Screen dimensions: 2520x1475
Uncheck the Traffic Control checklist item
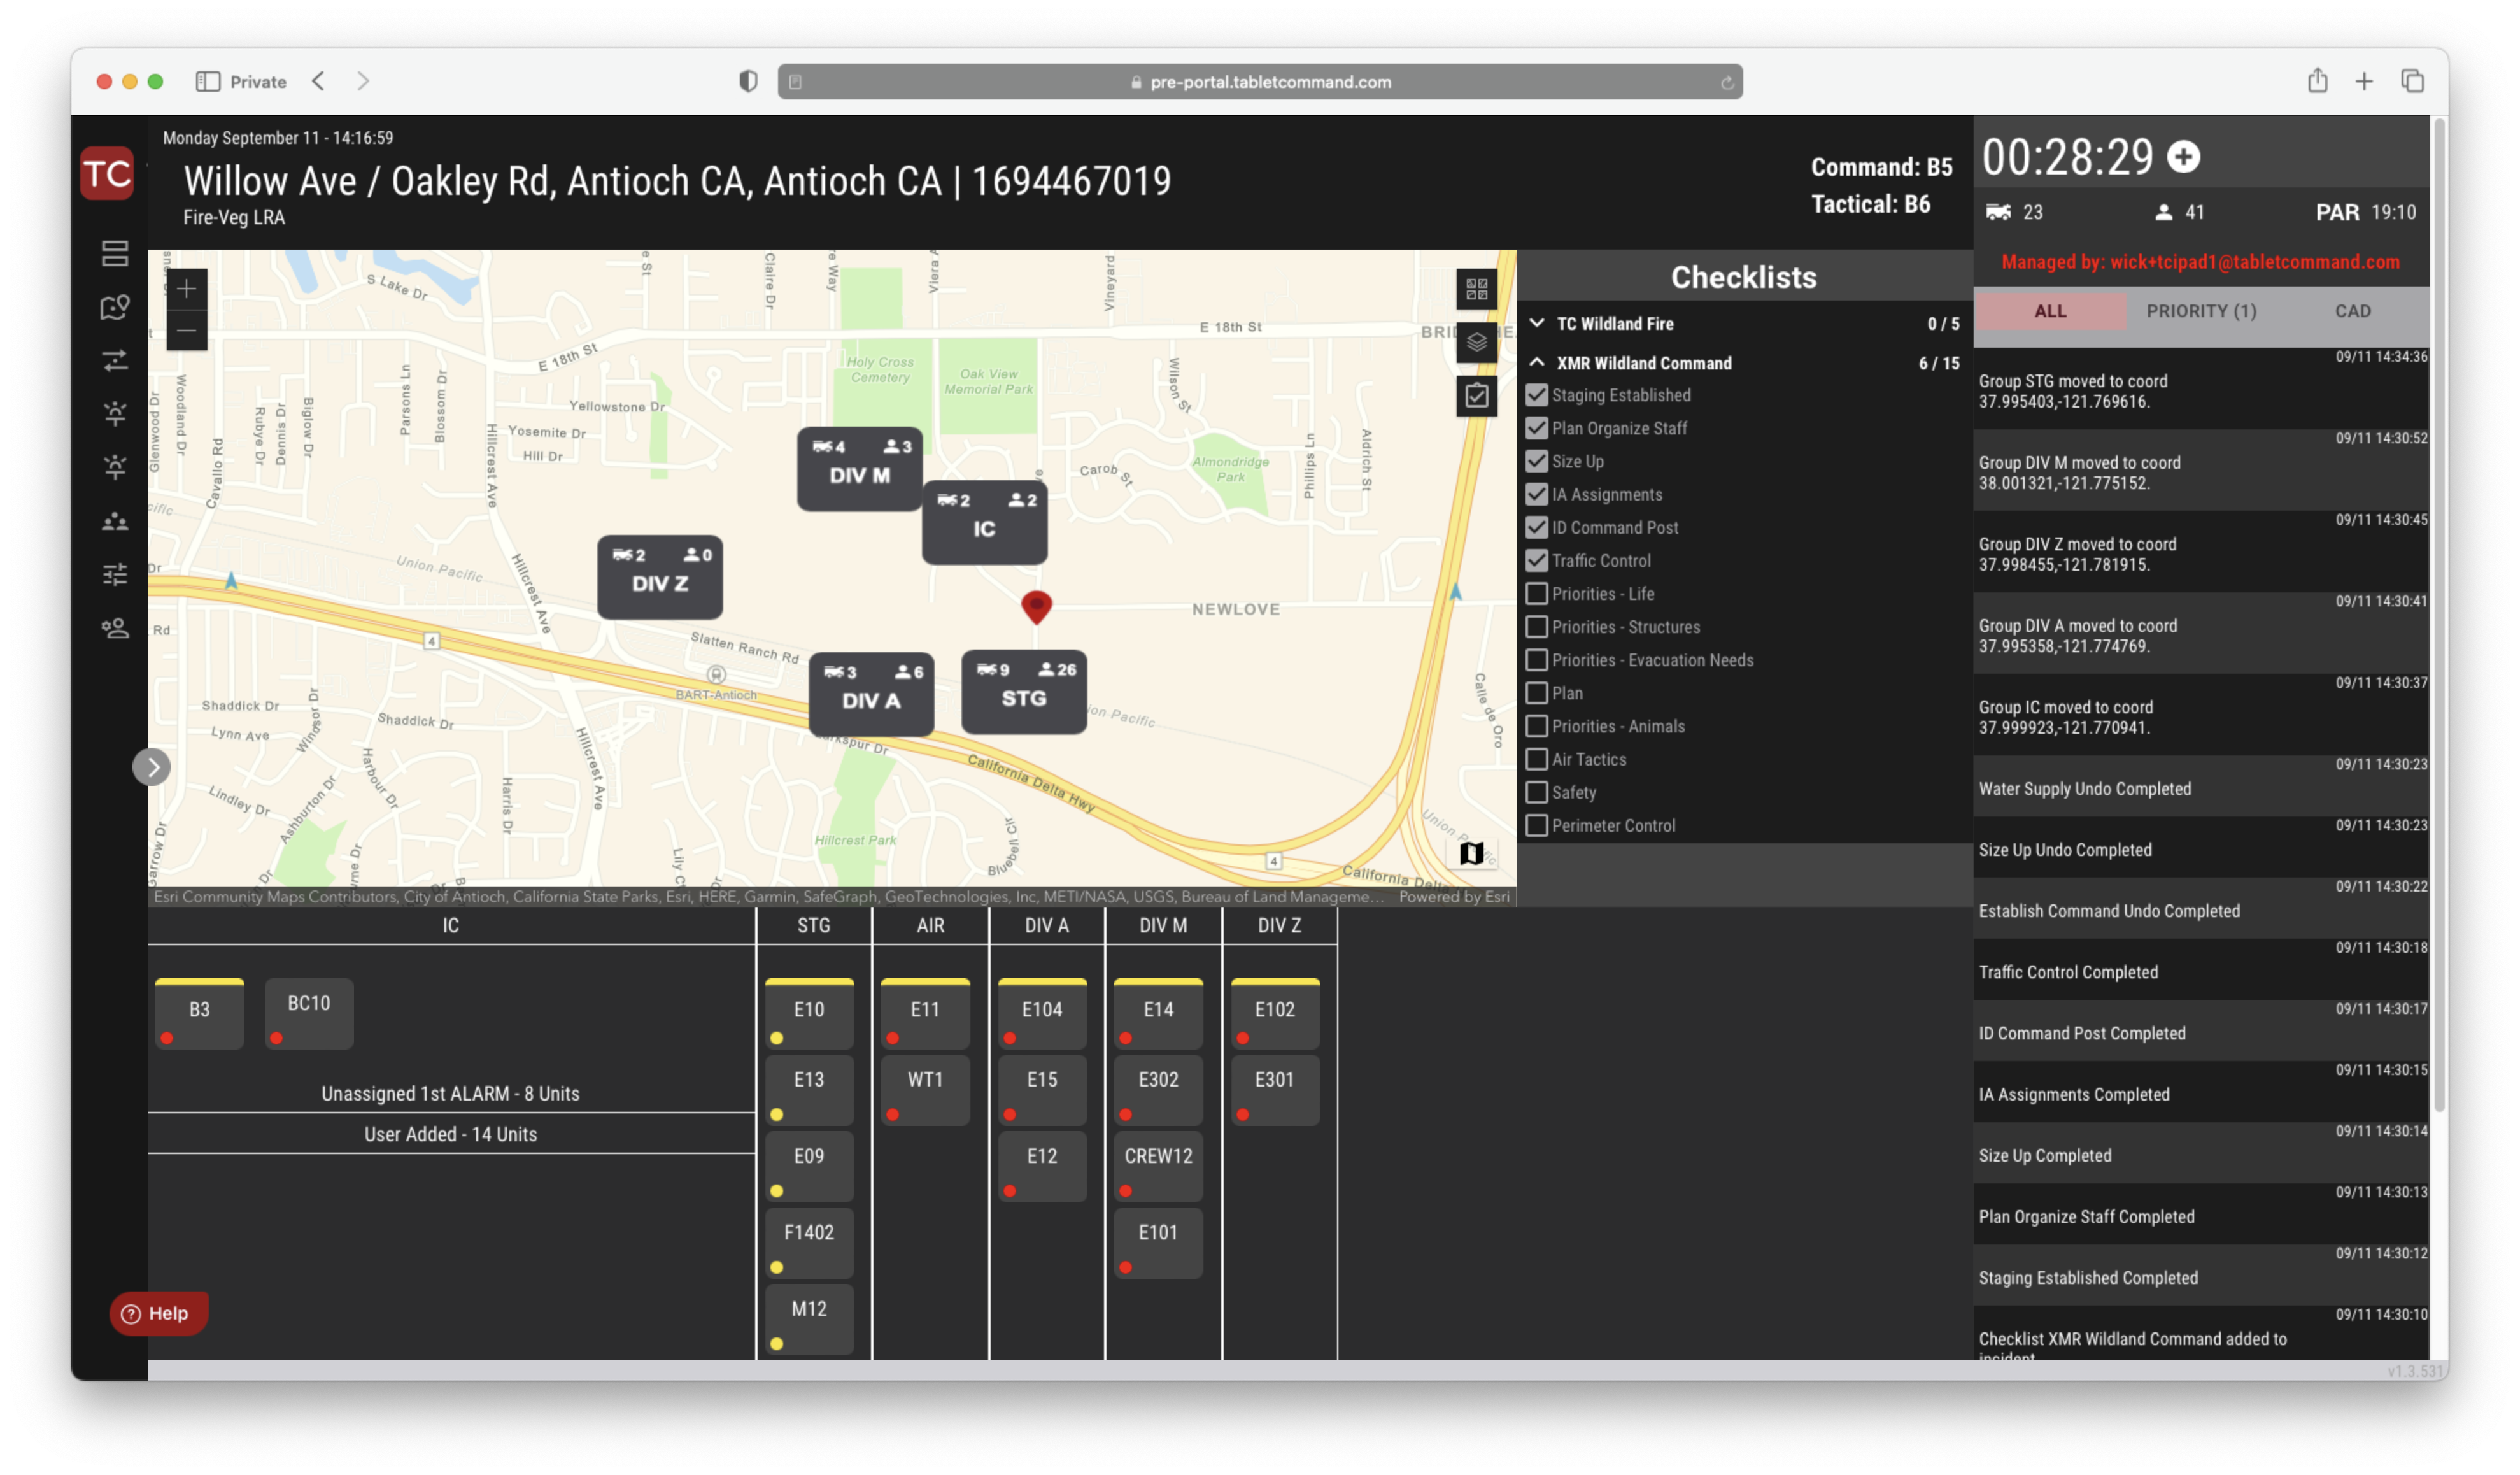point(1537,560)
